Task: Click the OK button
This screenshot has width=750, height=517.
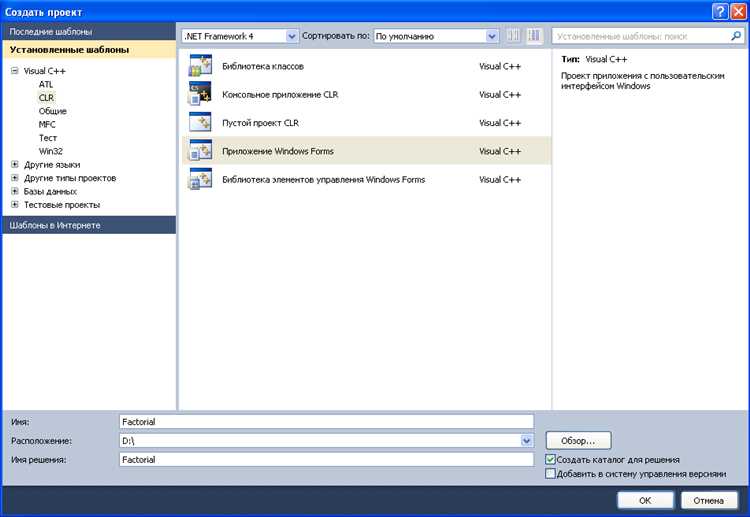Action: click(x=645, y=500)
